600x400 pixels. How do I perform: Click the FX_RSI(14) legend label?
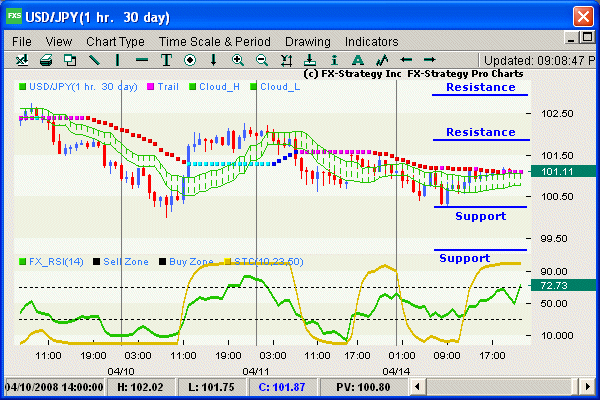coord(56,262)
